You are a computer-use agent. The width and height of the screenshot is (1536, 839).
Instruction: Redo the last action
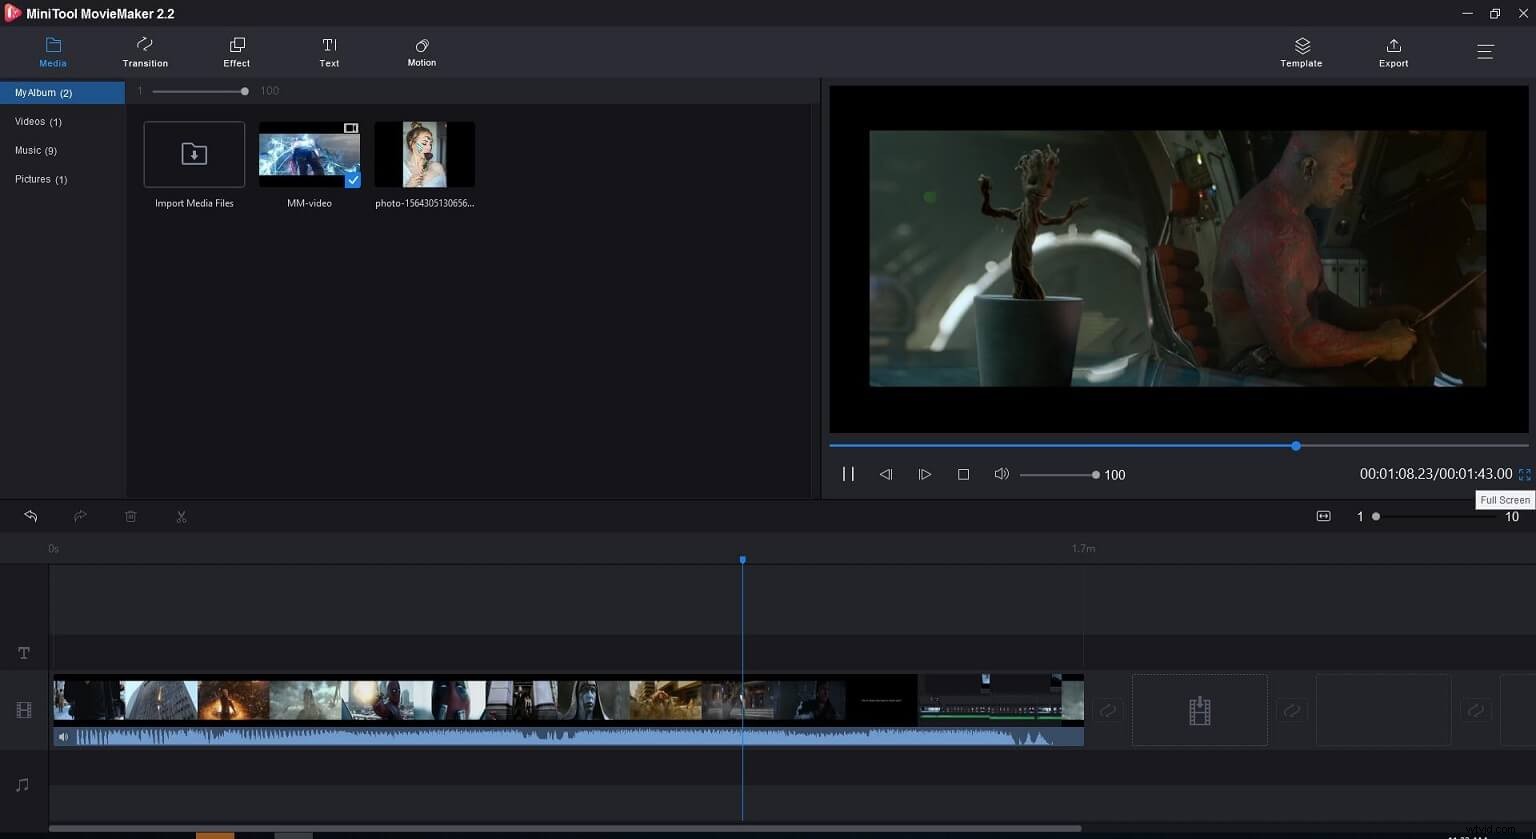pyautogui.click(x=80, y=516)
